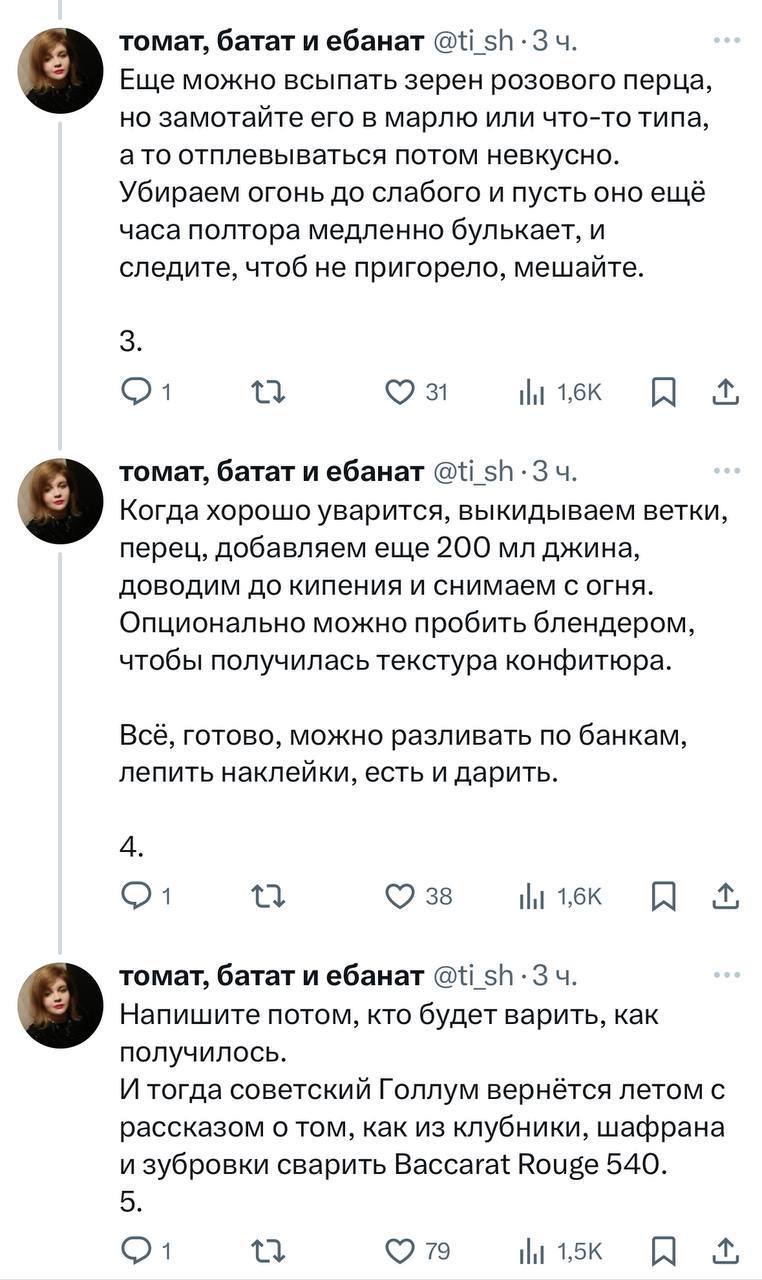Viewport: 762px width, 1280px height.
Task: Share the tweet numbered 4
Action: pyautogui.click(x=728, y=897)
